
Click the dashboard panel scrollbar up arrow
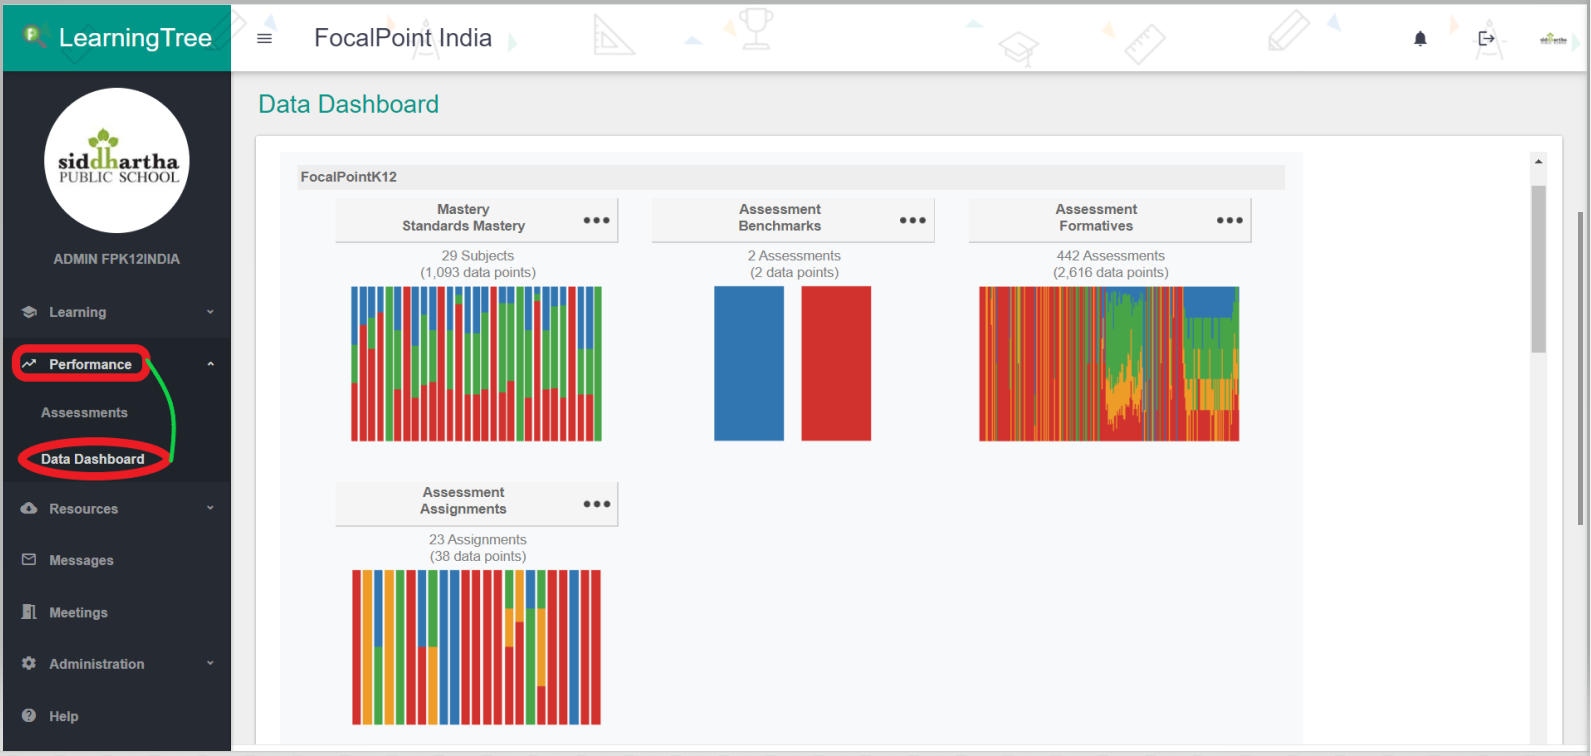tap(1538, 162)
